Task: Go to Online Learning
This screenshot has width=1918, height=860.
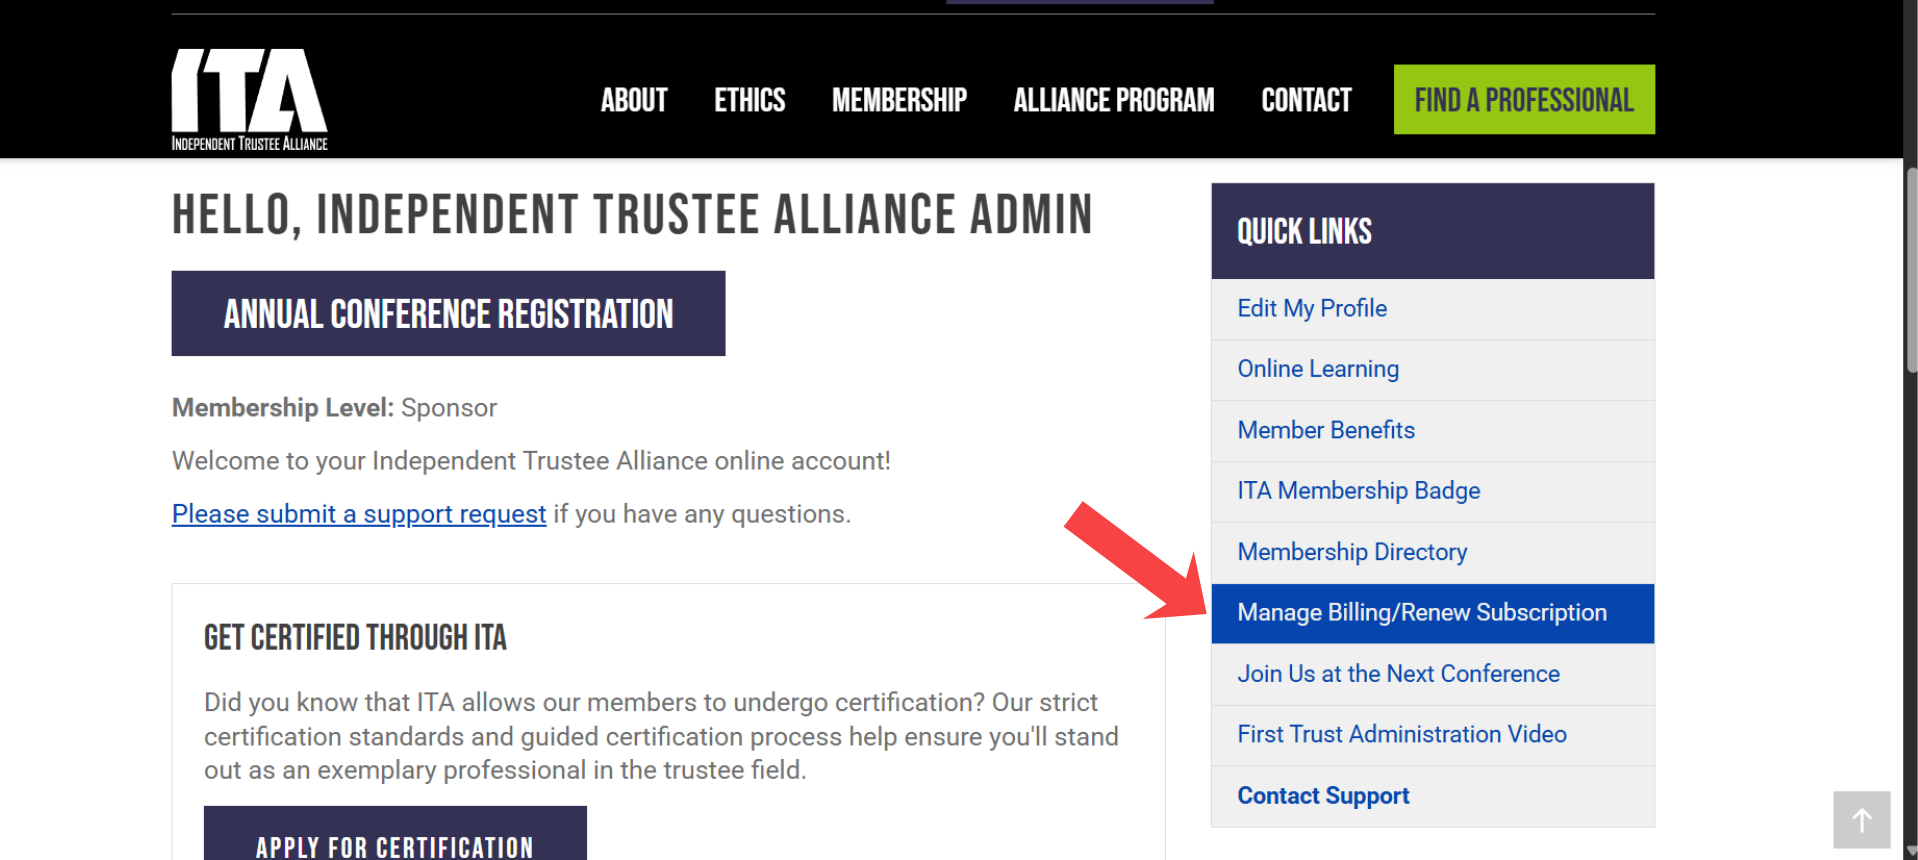Action: (1317, 369)
